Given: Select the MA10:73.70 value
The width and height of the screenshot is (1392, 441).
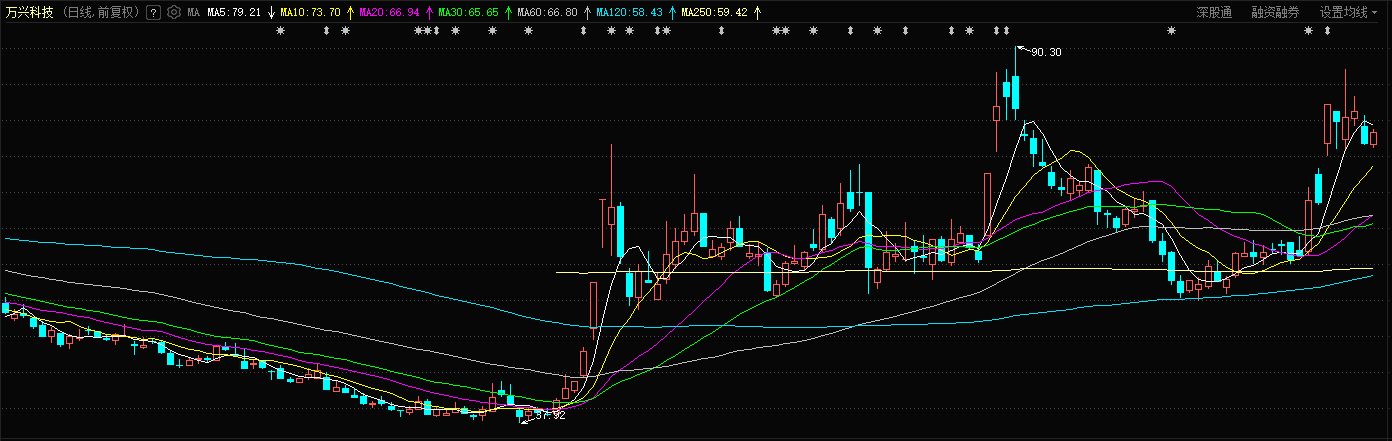Looking at the screenshot, I should [x=310, y=13].
